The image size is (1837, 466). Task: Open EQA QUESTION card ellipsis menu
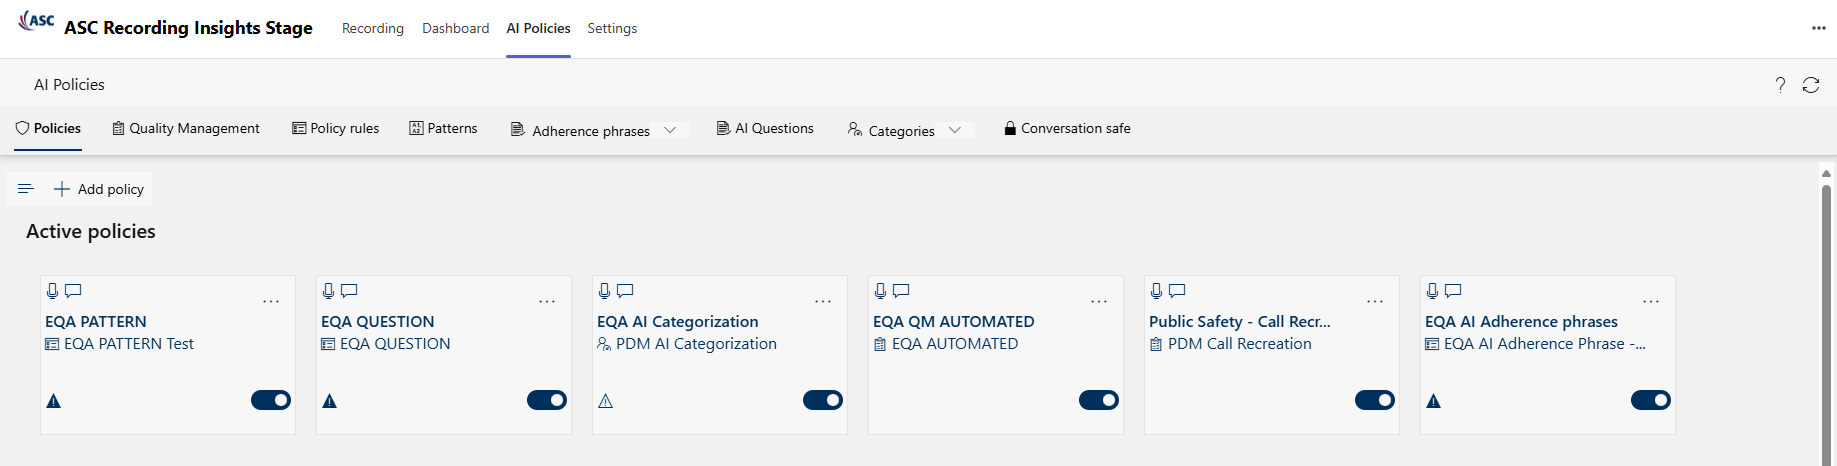click(x=547, y=301)
